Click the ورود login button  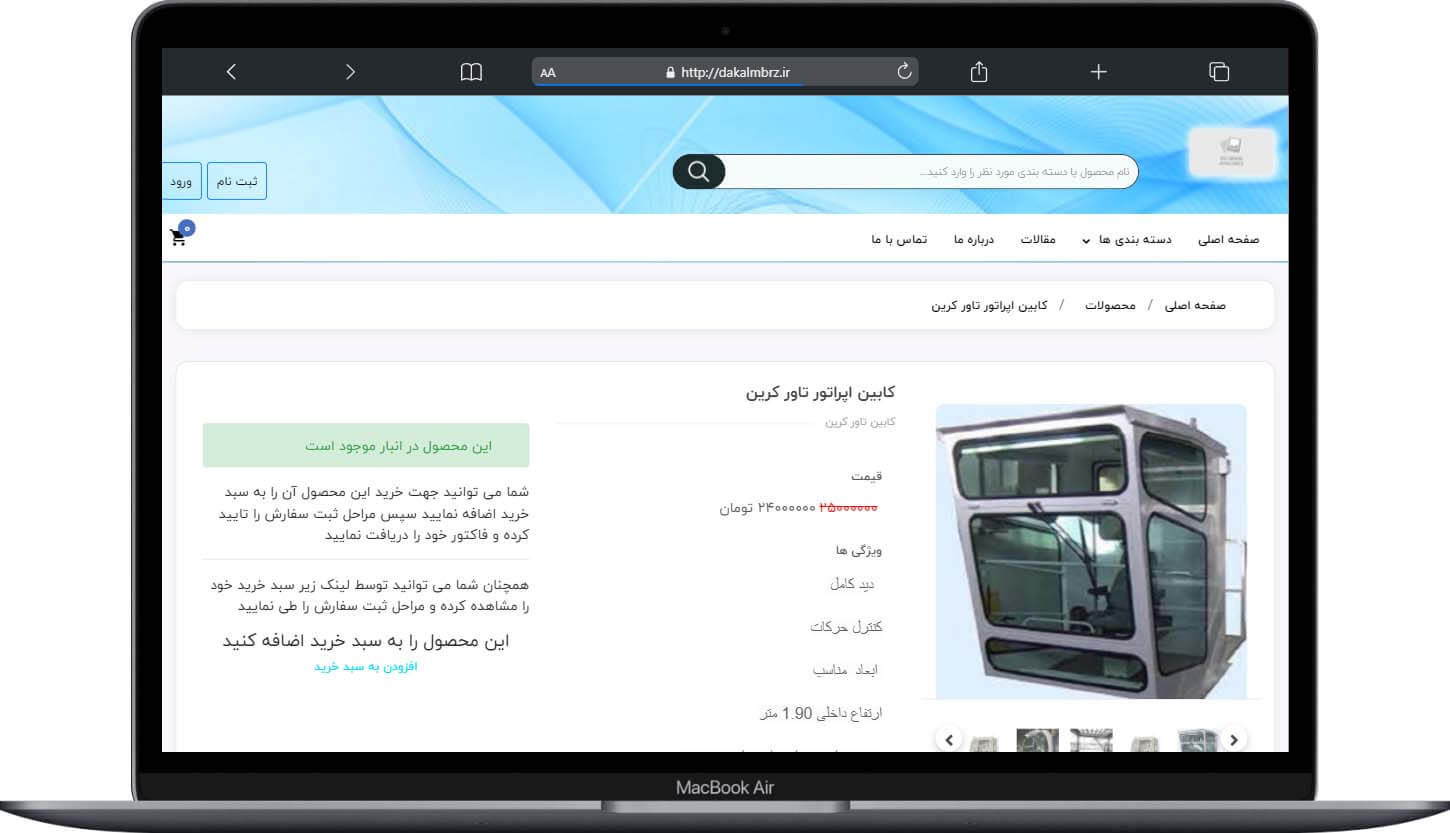(x=181, y=181)
